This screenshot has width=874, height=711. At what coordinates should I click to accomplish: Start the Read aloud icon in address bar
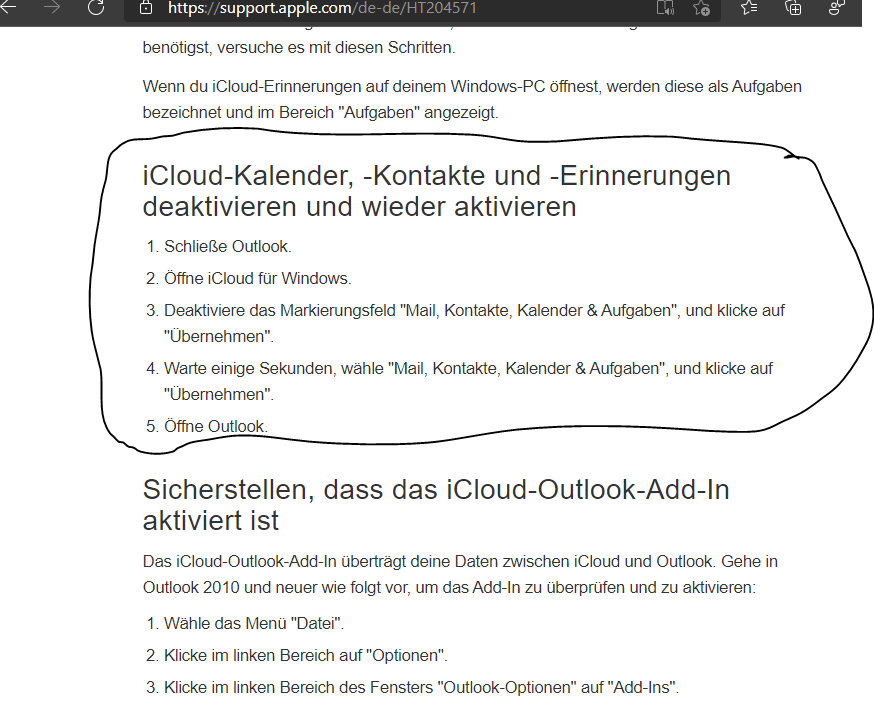[665, 8]
